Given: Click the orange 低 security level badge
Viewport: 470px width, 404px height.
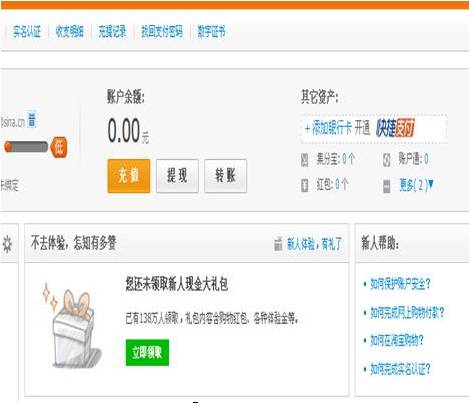Looking at the screenshot, I should [x=59, y=147].
